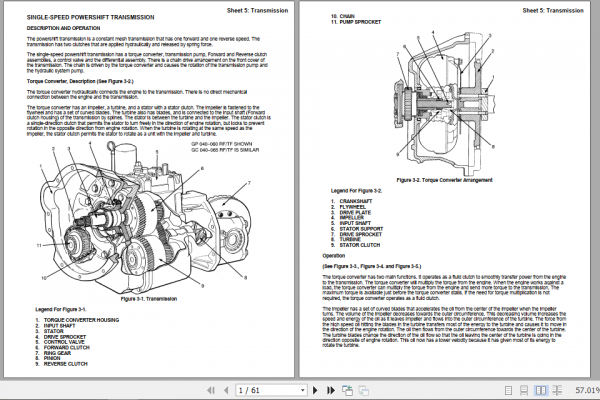Click Legend For Figure 3-2 label
Viewport: 600px width, 400px height.
tap(356, 191)
